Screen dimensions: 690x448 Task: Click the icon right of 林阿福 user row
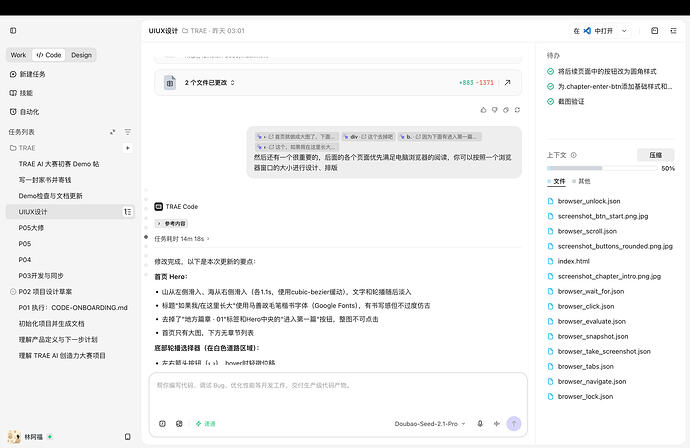128,437
